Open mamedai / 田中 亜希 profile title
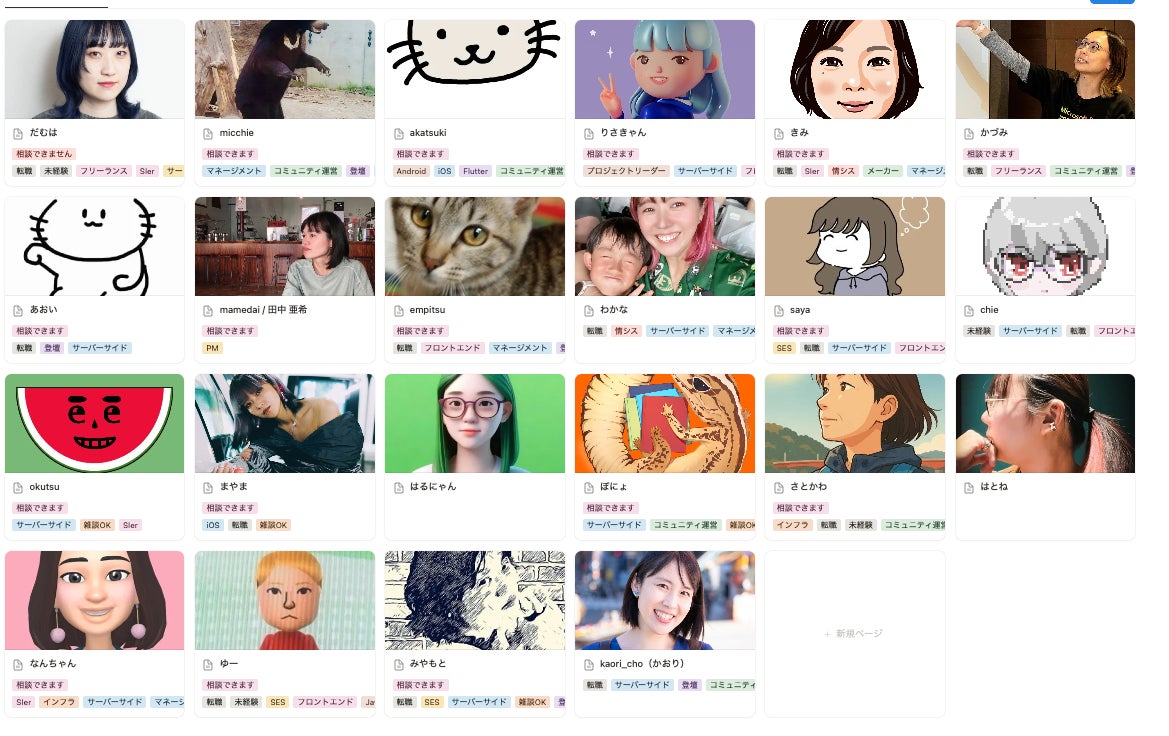Viewport: 1169px width, 736px height. 263,309
